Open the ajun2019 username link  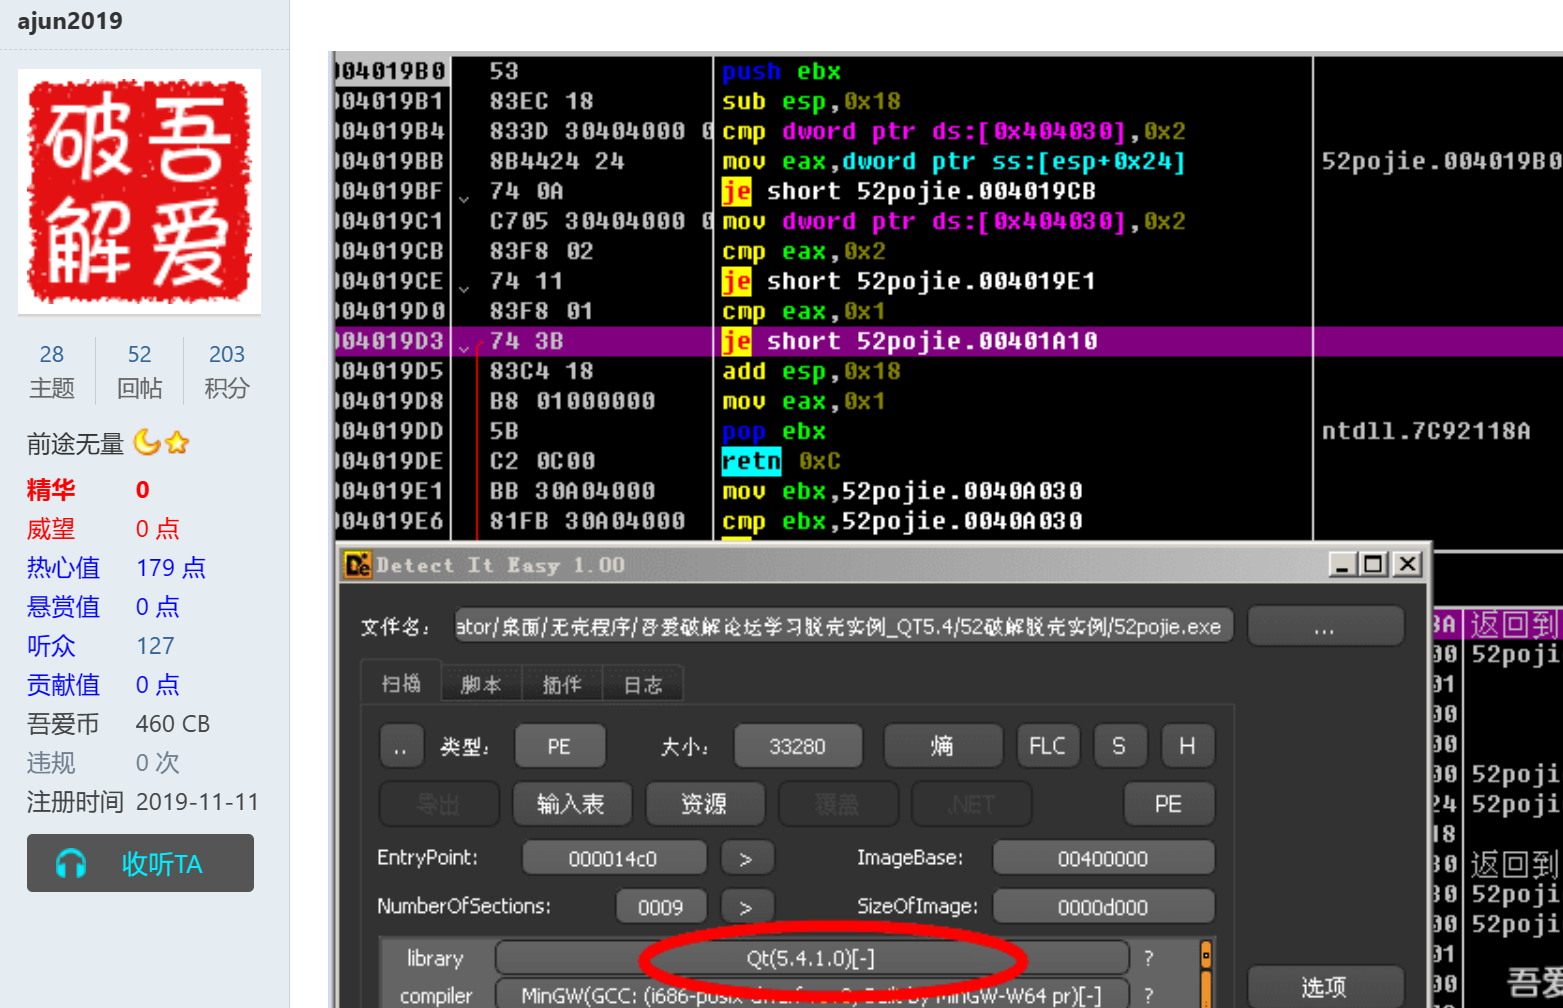pyautogui.click(x=70, y=21)
